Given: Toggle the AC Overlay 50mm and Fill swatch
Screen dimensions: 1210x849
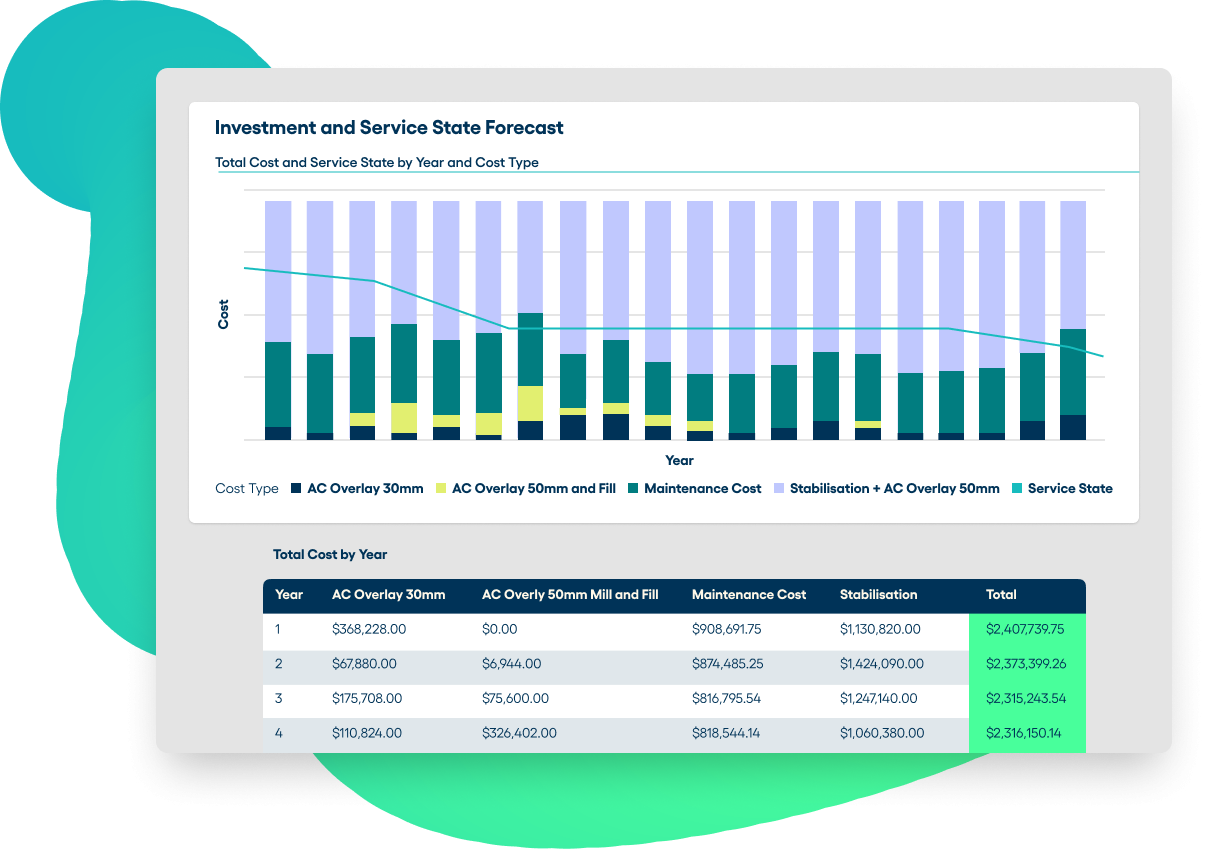Looking at the screenshot, I should click(x=441, y=488).
